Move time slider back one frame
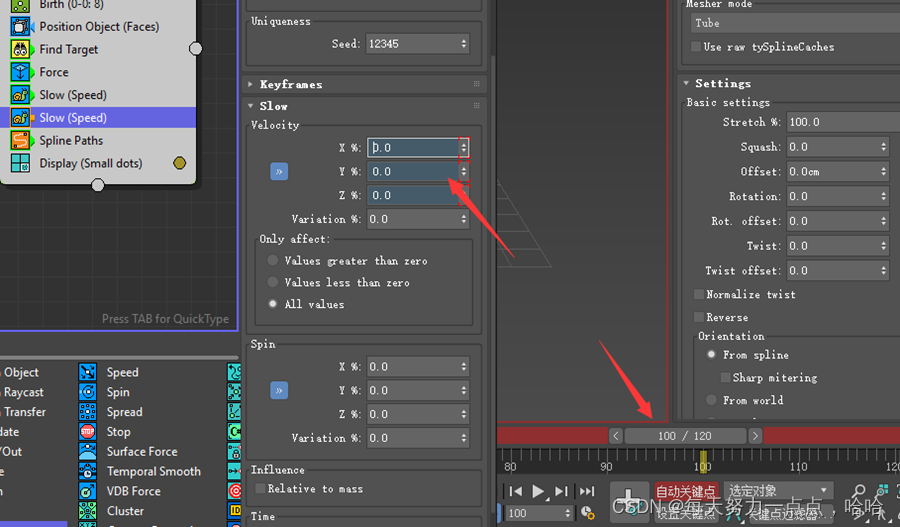The image size is (900, 527). (616, 436)
